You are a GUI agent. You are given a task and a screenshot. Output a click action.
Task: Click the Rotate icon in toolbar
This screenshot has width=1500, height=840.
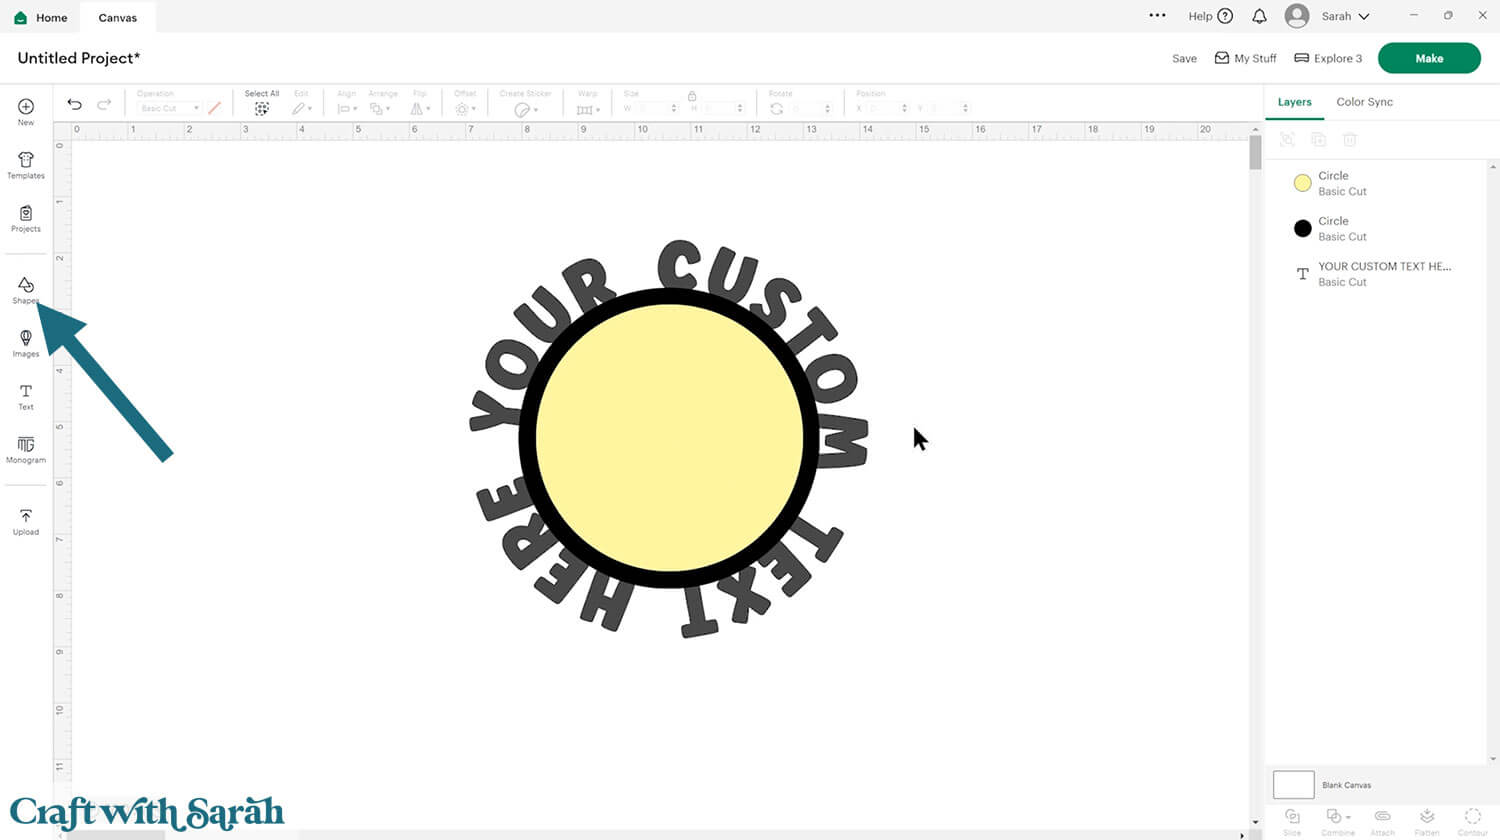pos(777,108)
